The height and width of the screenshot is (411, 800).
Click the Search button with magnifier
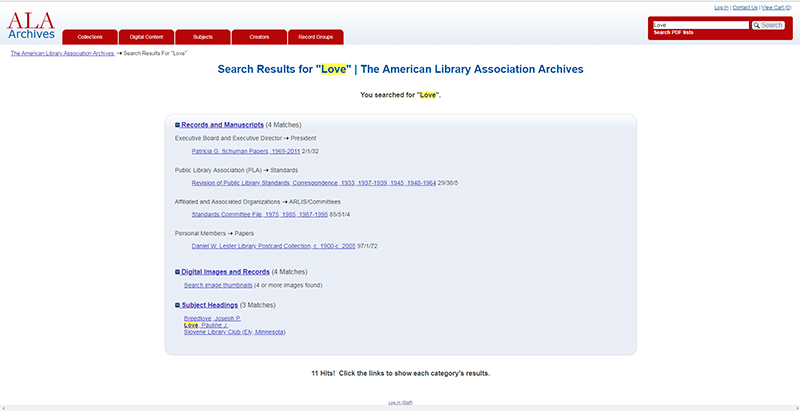tap(768, 25)
